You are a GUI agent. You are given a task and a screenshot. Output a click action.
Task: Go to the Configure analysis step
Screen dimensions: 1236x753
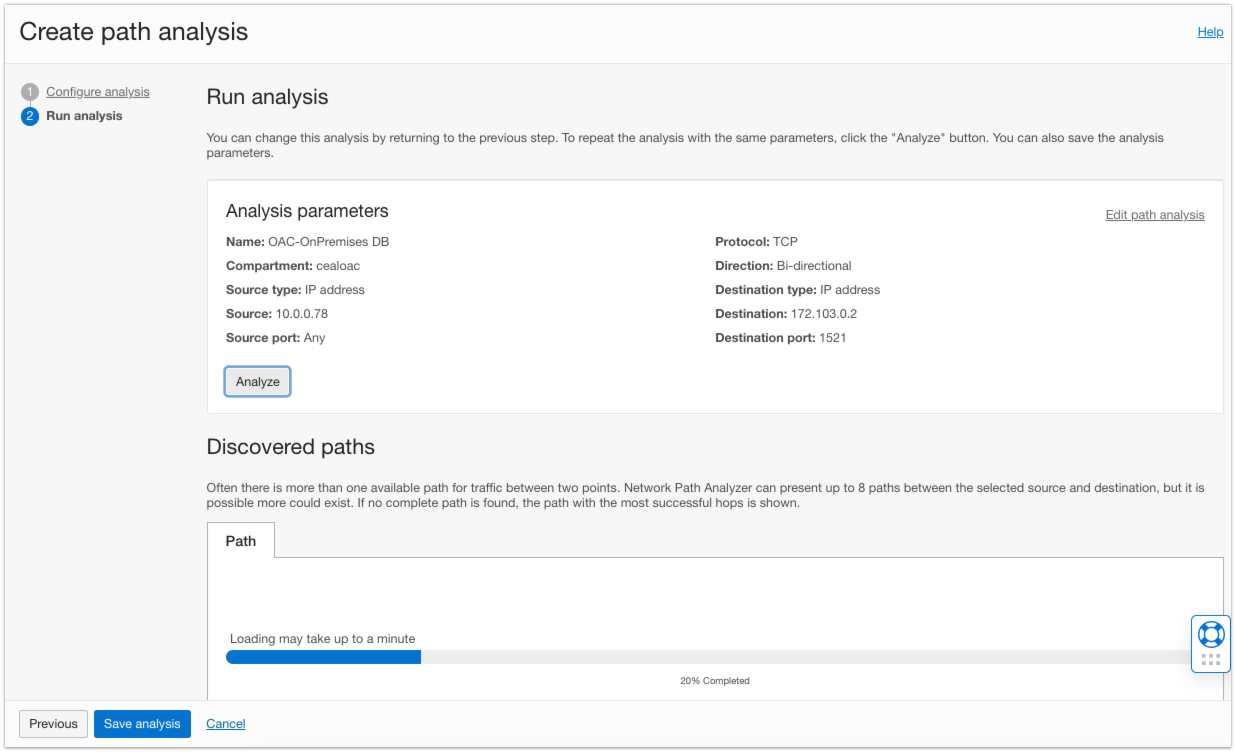98,92
